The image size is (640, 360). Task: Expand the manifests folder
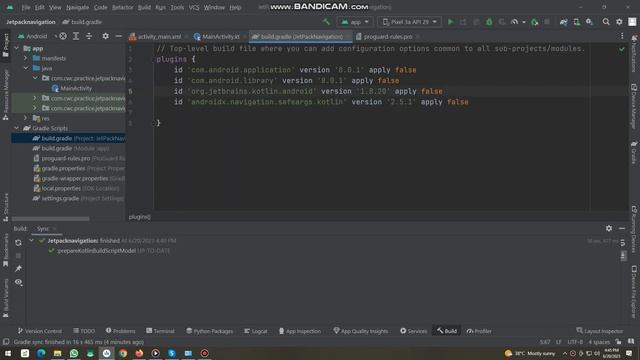[x=26, y=58]
